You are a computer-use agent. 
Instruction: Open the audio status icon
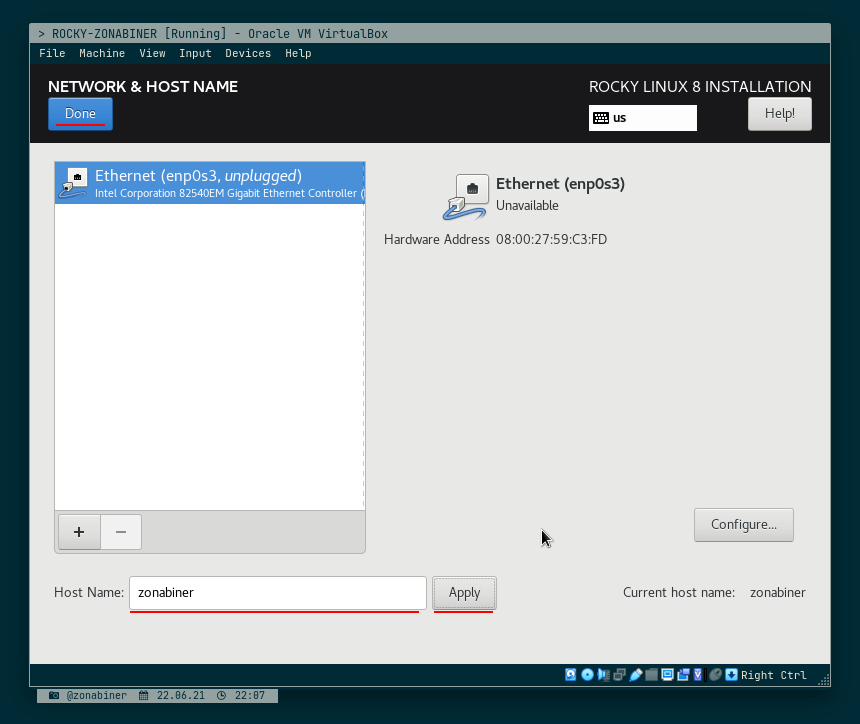click(604, 674)
